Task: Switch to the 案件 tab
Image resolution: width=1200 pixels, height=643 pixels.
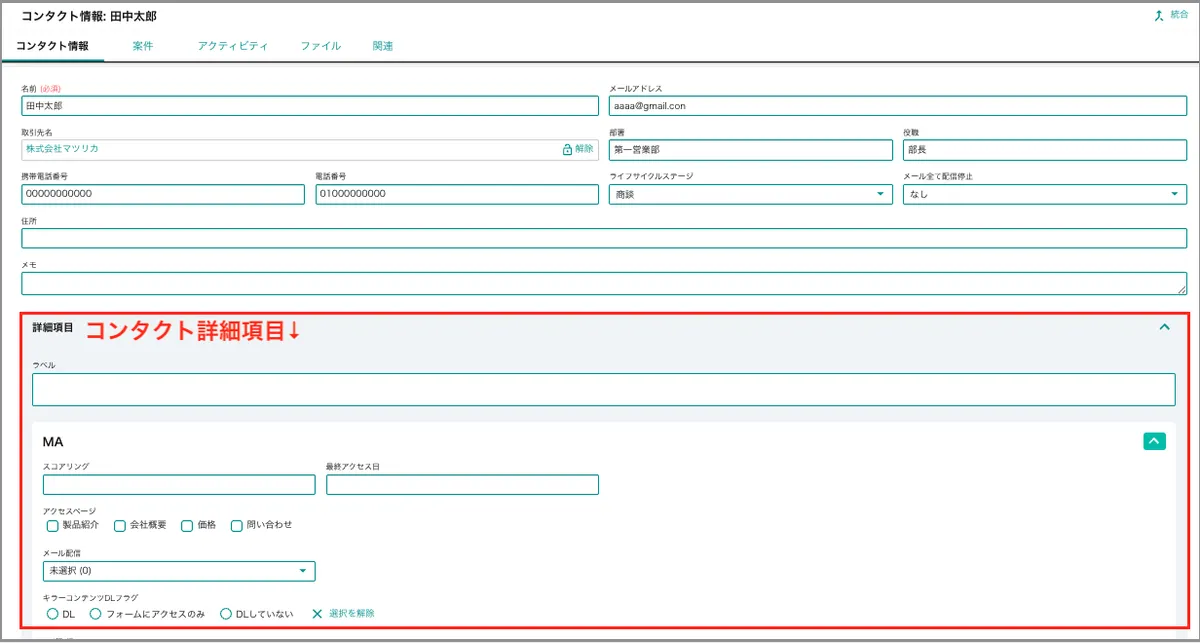Action: (143, 46)
